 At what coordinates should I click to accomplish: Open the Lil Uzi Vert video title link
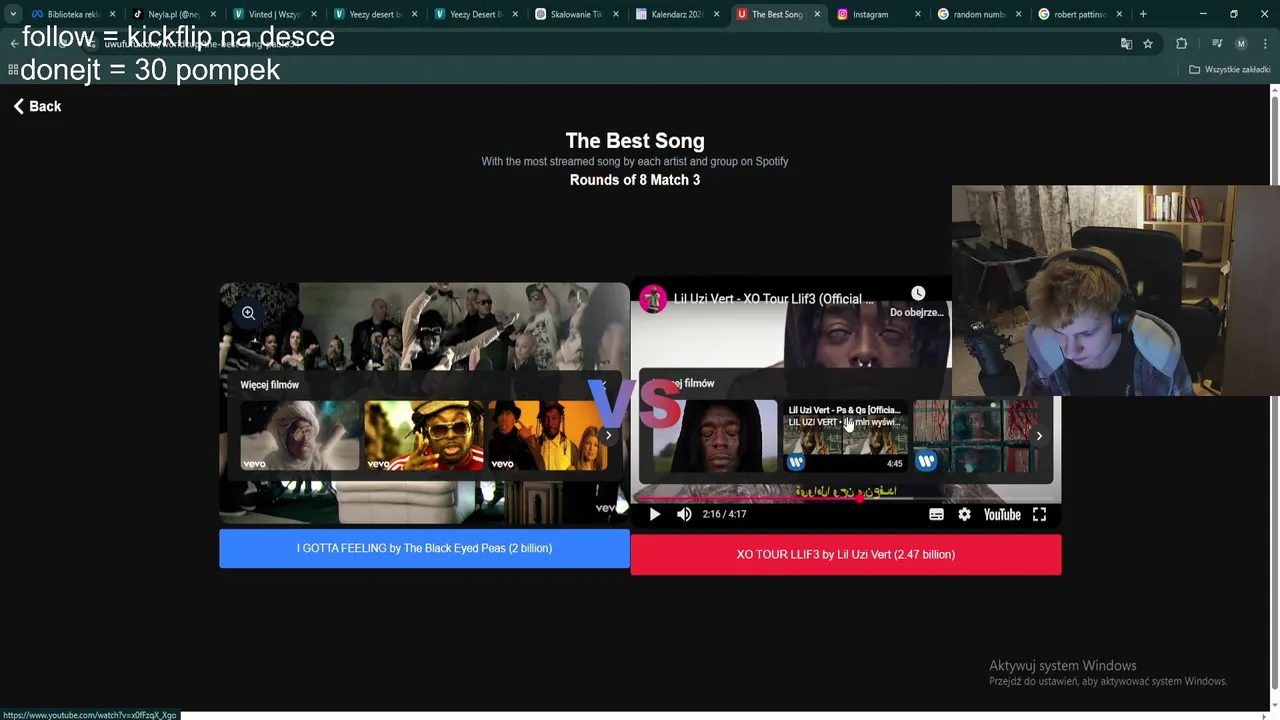(x=773, y=299)
